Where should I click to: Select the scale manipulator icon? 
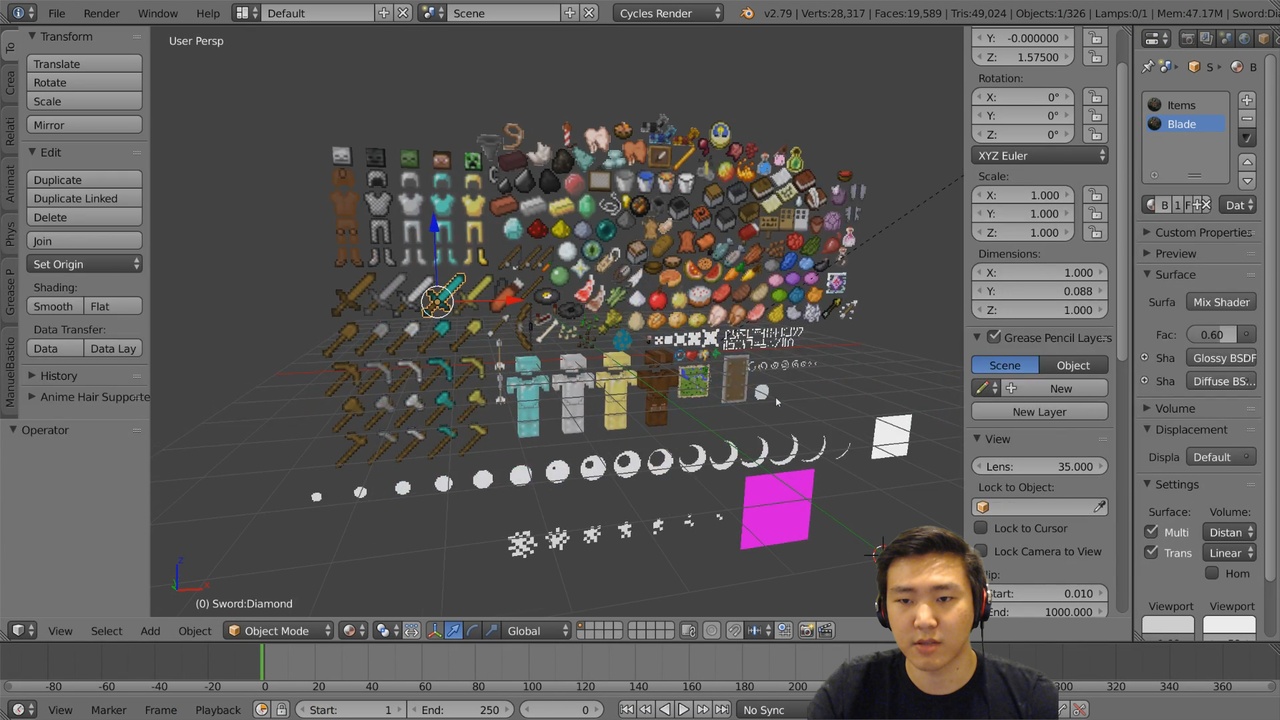(x=491, y=630)
